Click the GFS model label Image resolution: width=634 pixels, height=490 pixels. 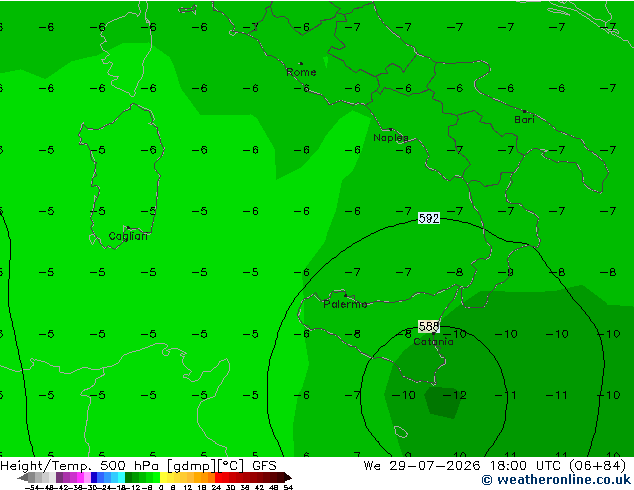pyautogui.click(x=264, y=466)
